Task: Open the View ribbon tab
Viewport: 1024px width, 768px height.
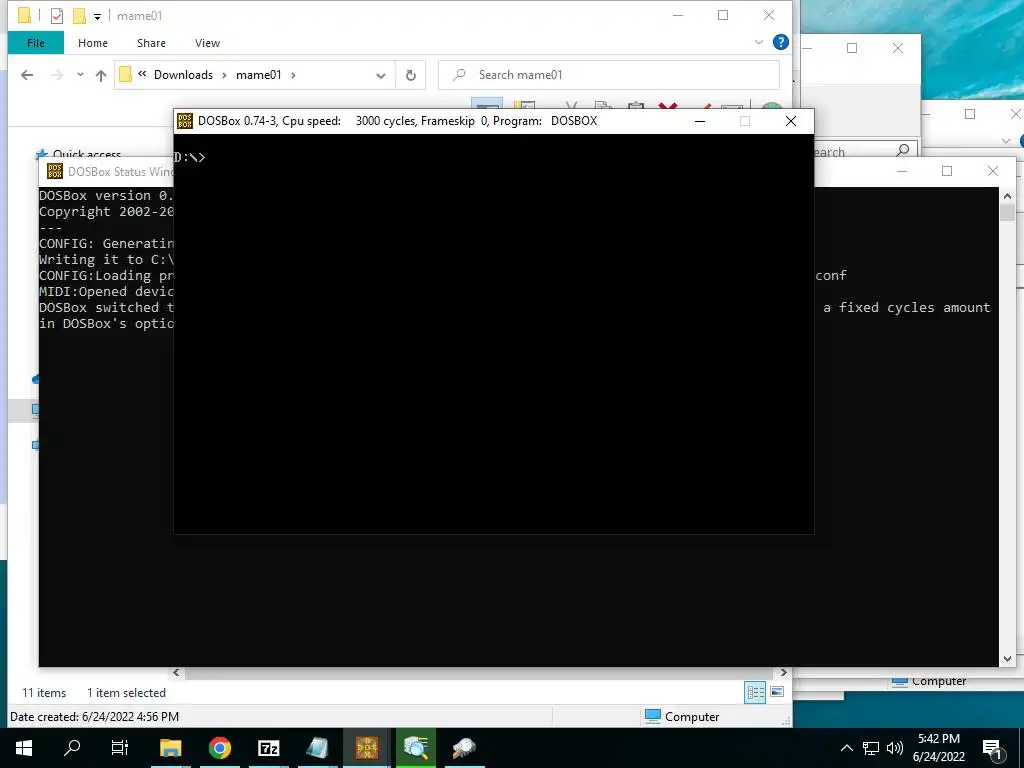Action: (x=207, y=43)
